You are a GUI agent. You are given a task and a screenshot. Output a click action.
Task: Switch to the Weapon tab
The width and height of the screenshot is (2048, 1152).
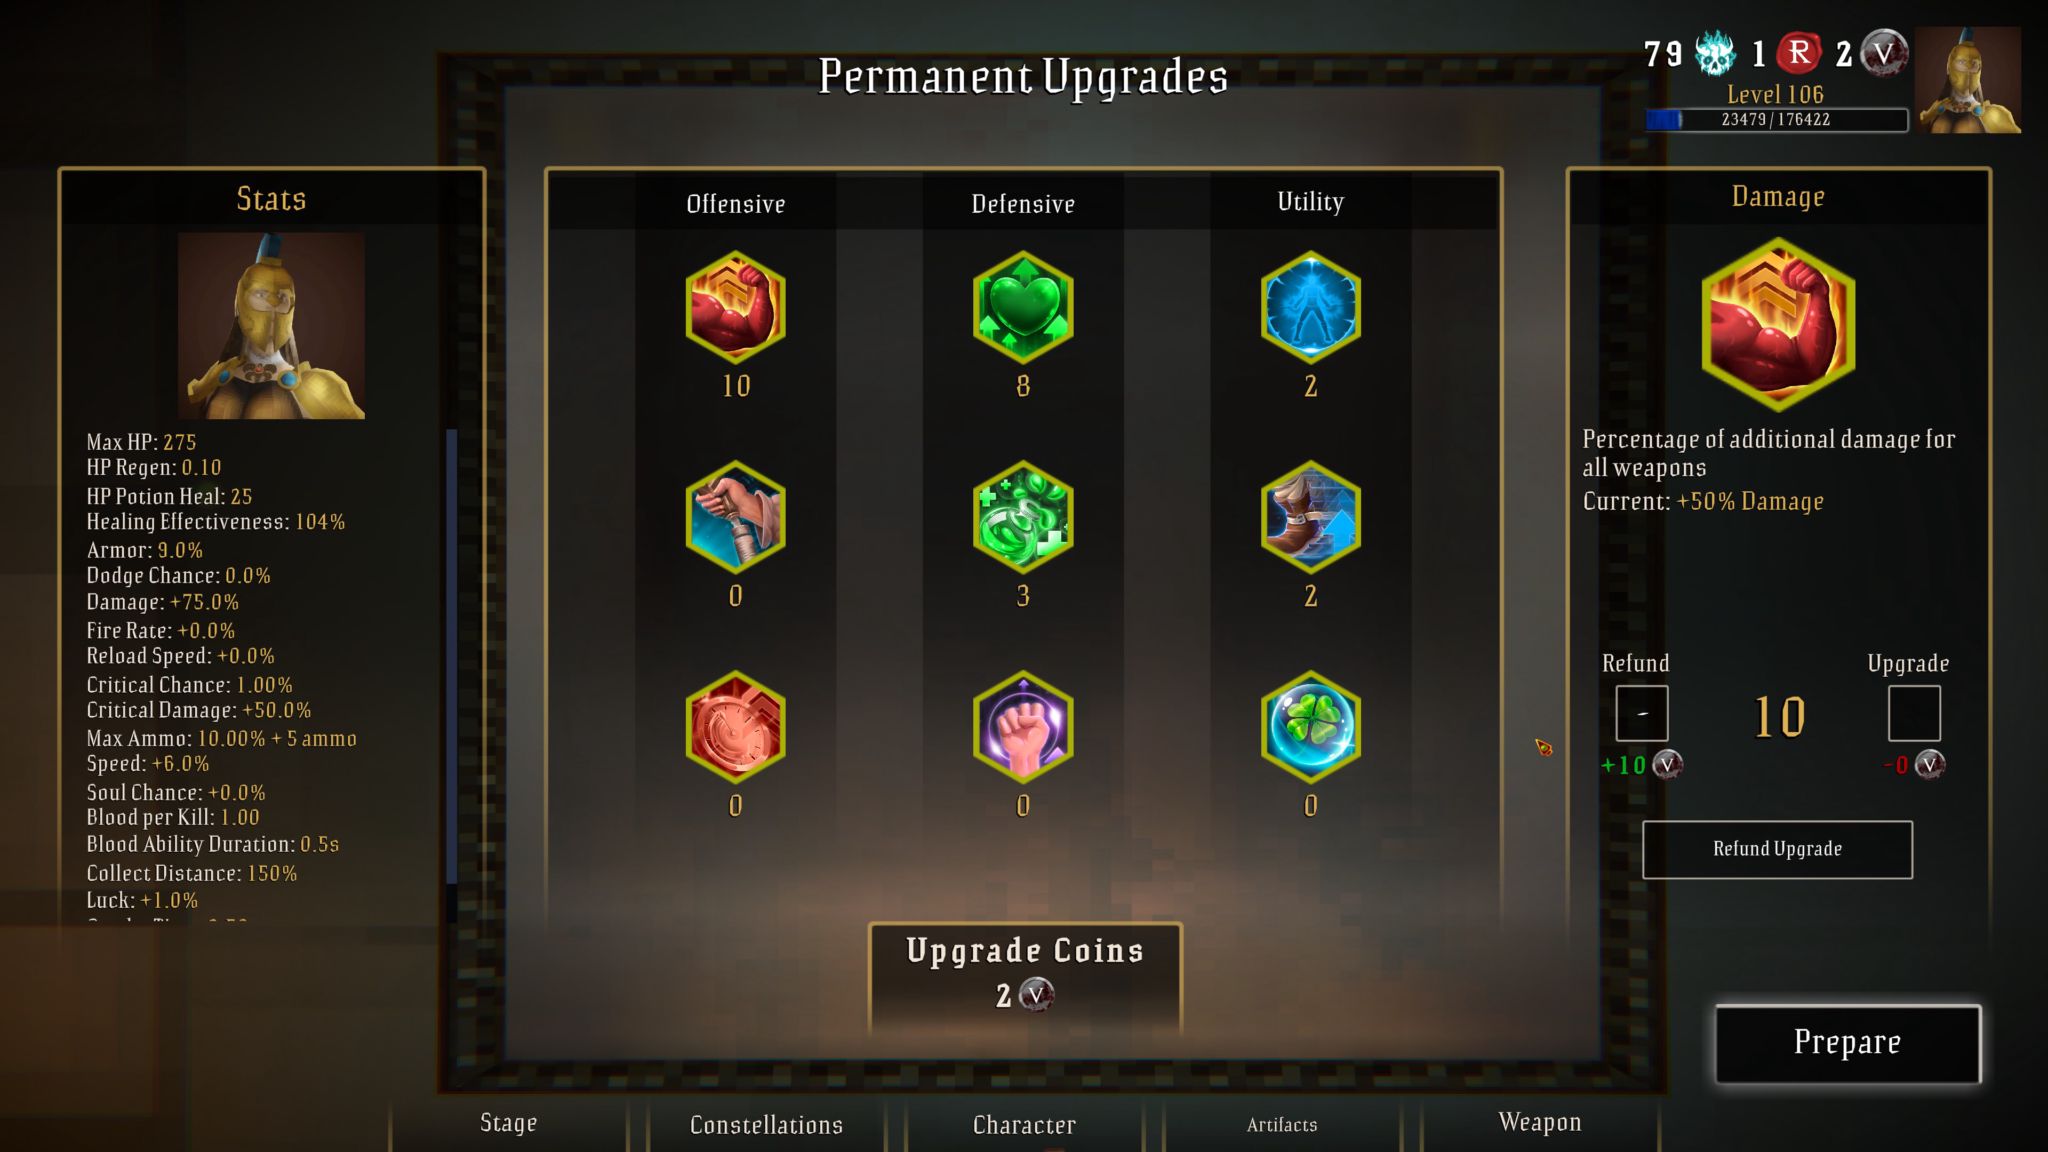click(x=1540, y=1123)
